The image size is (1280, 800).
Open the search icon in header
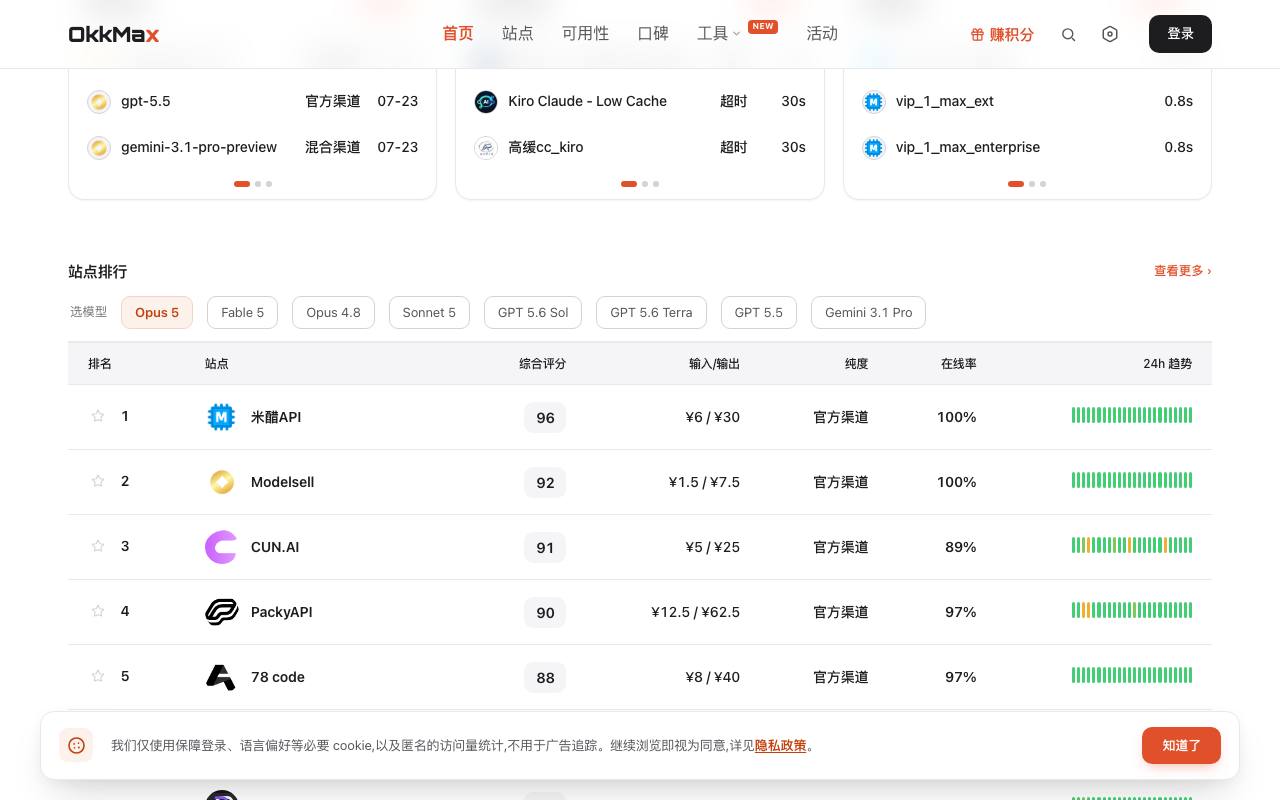pyautogui.click(x=1068, y=34)
